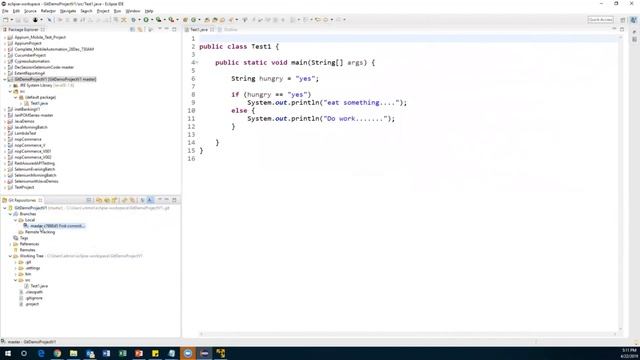The image size is (640, 360).
Task: Open the Refactor menu
Action: 48,11
